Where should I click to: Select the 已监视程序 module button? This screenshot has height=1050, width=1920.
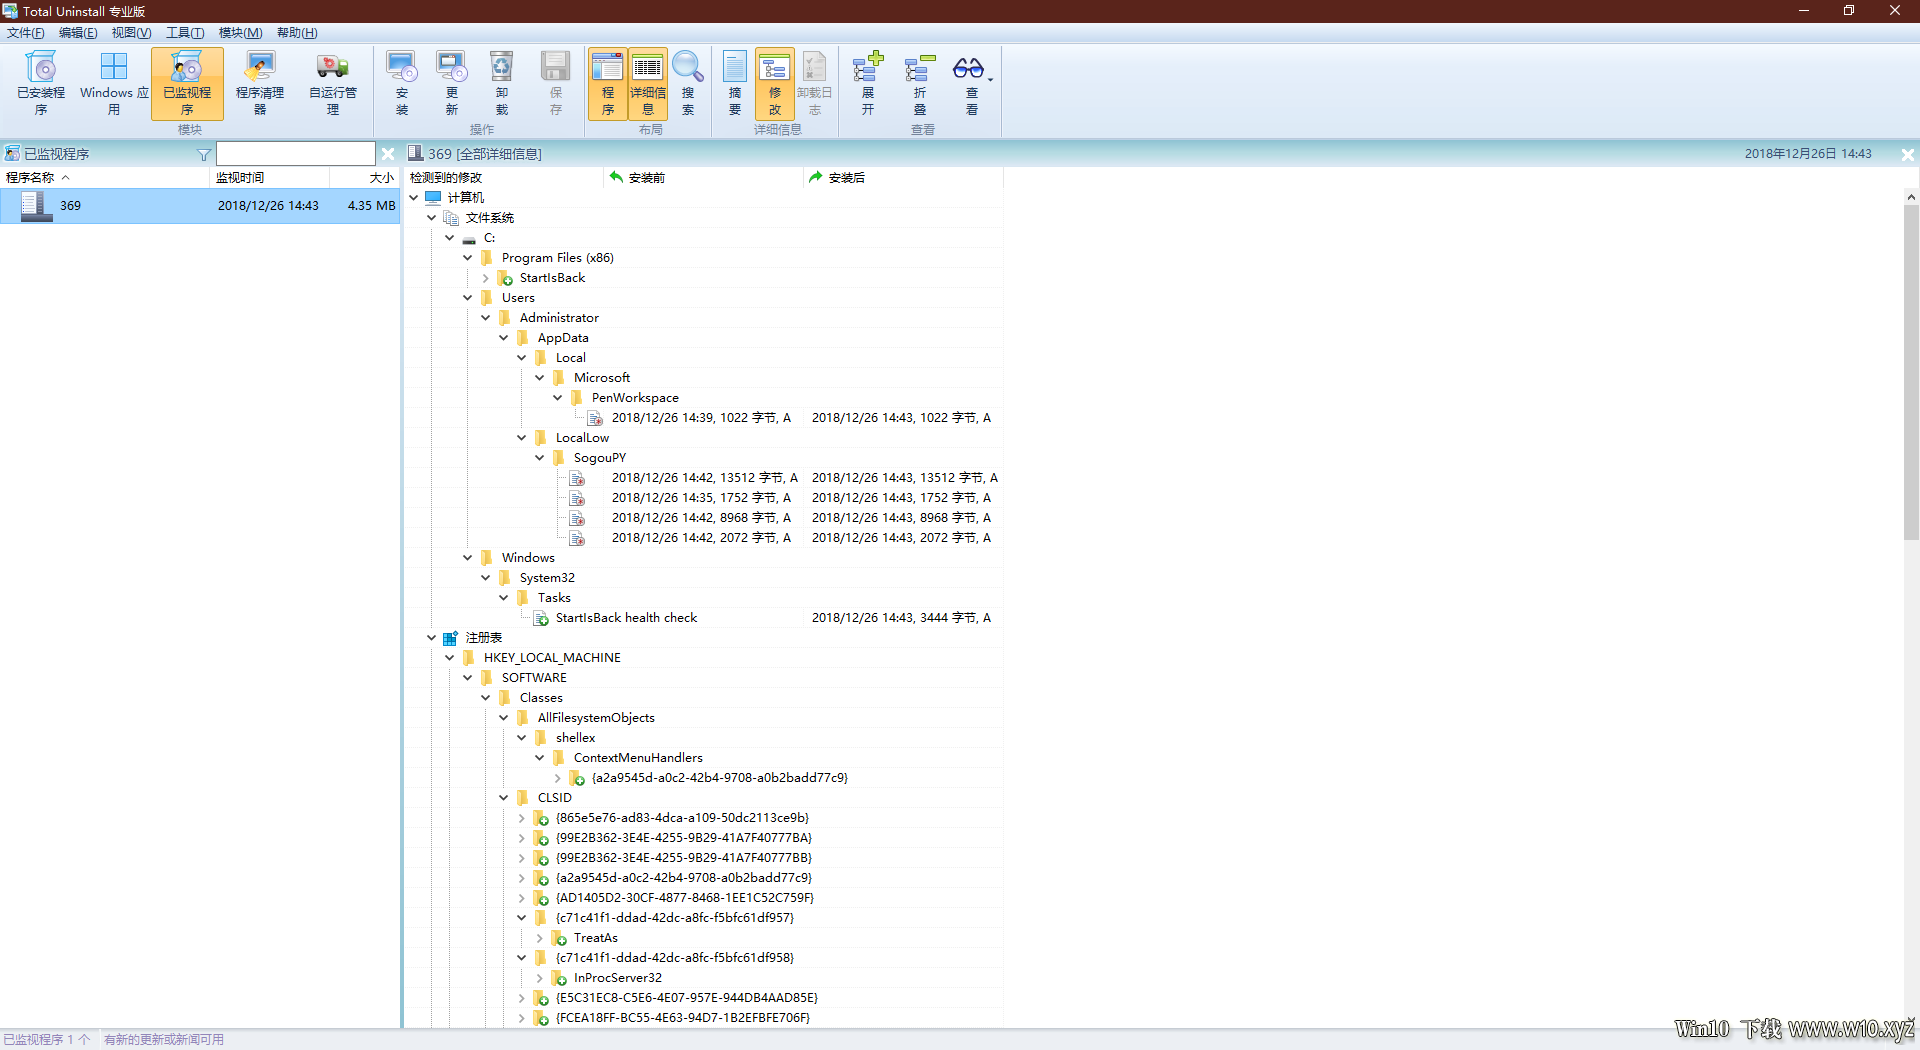pyautogui.click(x=187, y=84)
